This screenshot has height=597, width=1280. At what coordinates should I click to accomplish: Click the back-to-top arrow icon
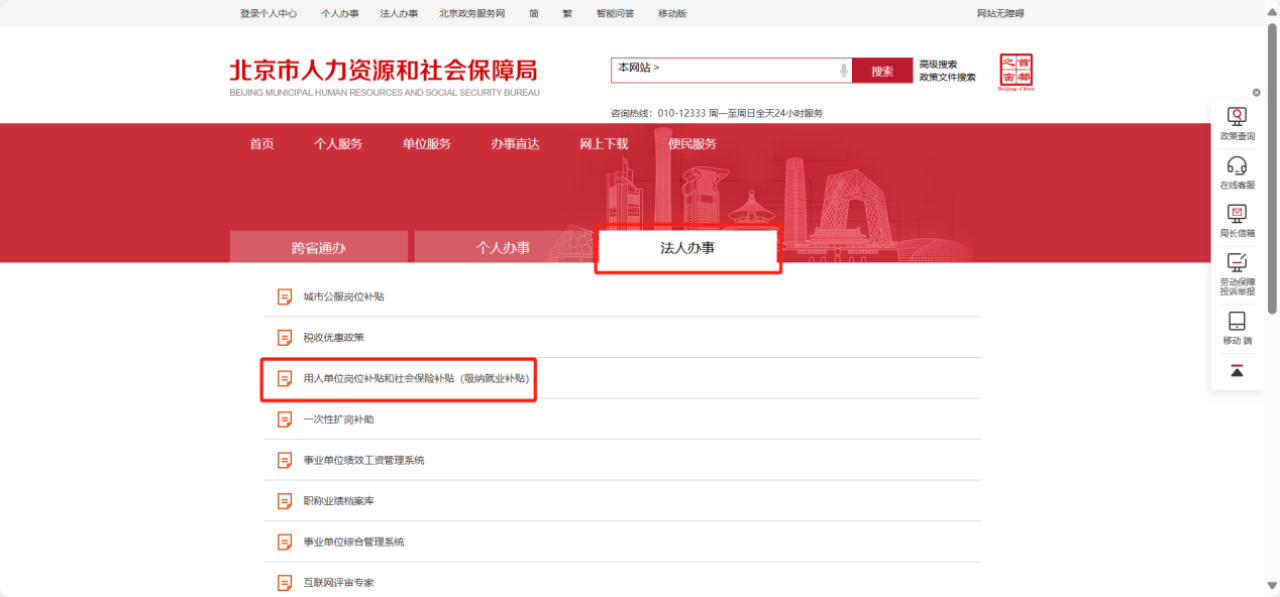1237,371
